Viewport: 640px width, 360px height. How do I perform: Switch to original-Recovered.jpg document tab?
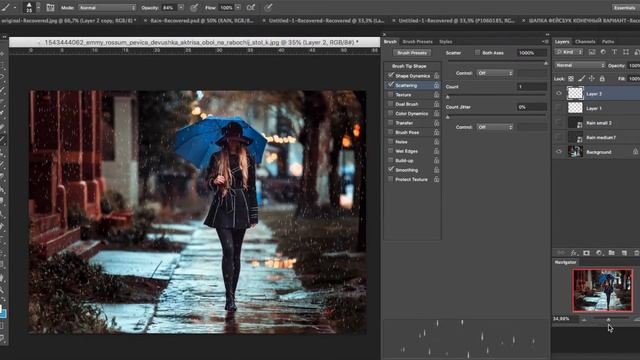tap(69, 20)
